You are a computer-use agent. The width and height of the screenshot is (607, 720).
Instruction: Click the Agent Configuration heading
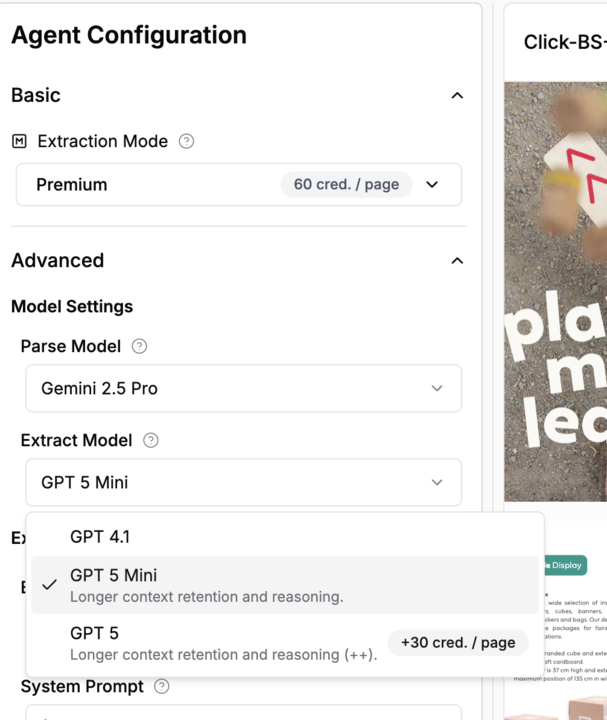[129, 35]
